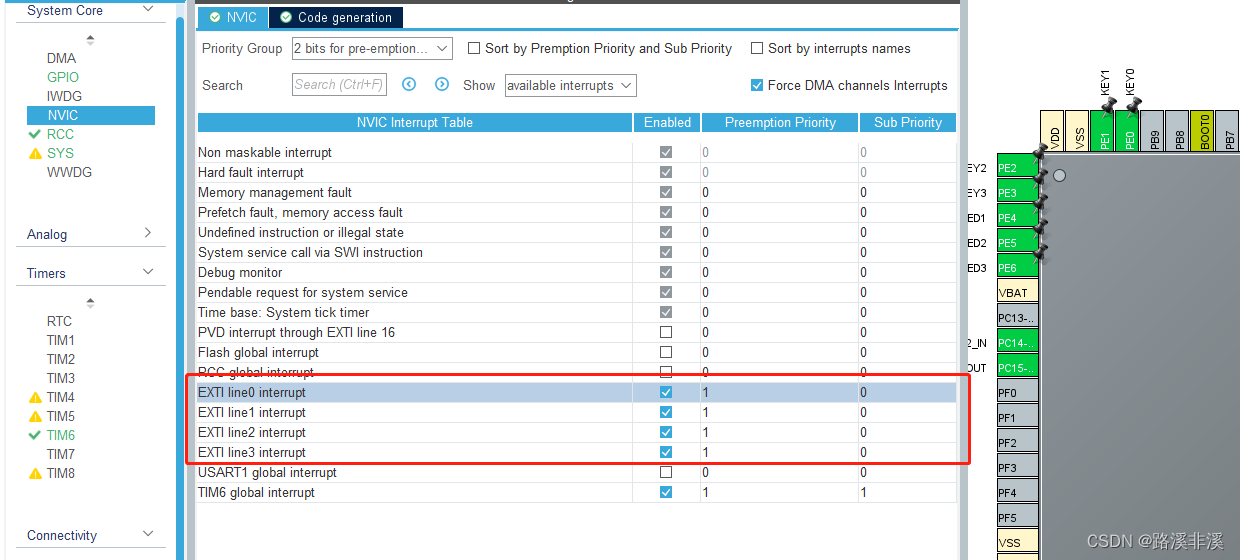Viewport: 1240px width, 560px height.
Task: Expand the Connectivity category
Action: 91,535
